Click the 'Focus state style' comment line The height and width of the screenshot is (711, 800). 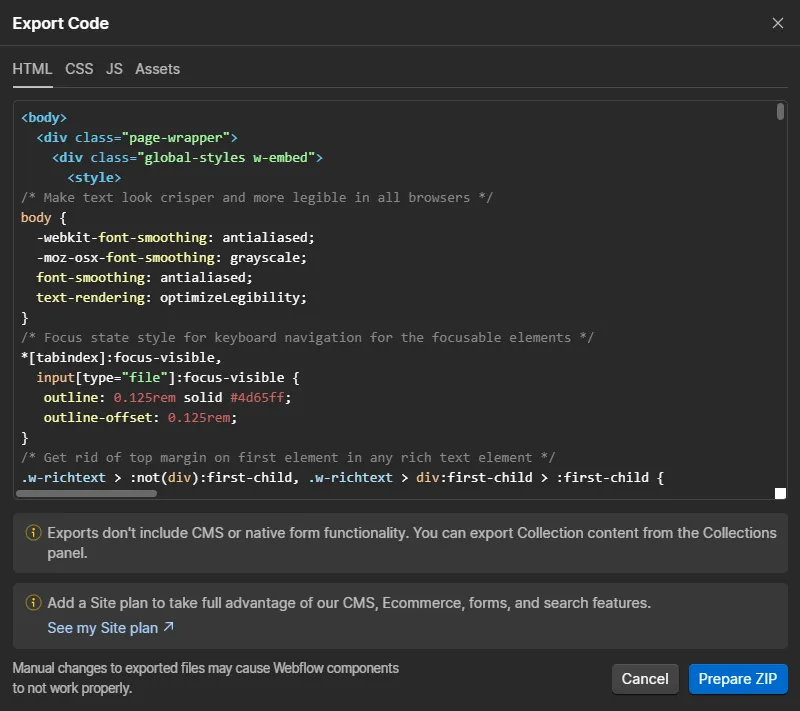[307, 338]
